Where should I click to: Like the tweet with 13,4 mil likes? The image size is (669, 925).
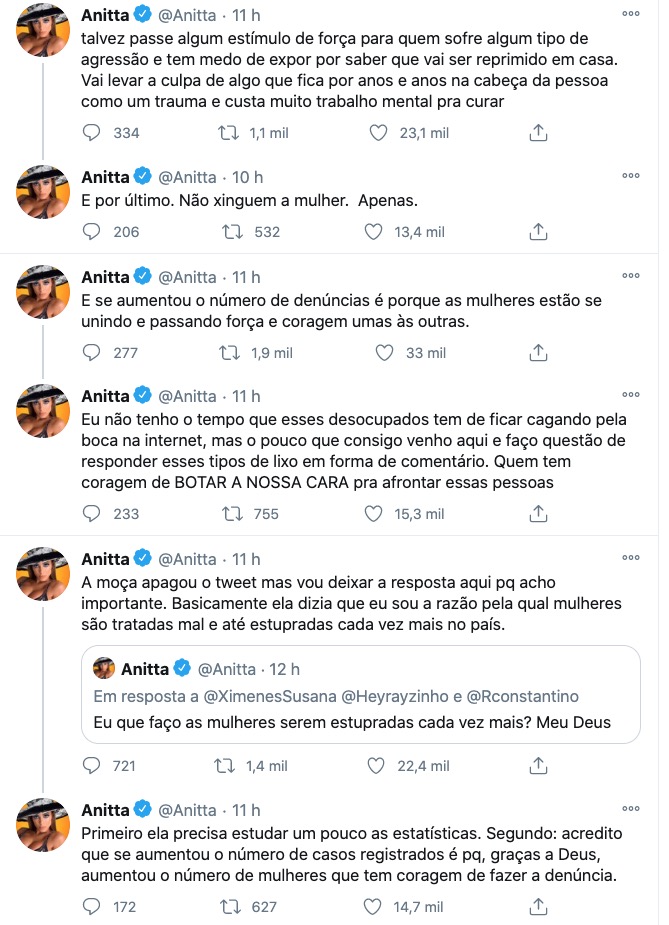pyautogui.click(x=373, y=232)
